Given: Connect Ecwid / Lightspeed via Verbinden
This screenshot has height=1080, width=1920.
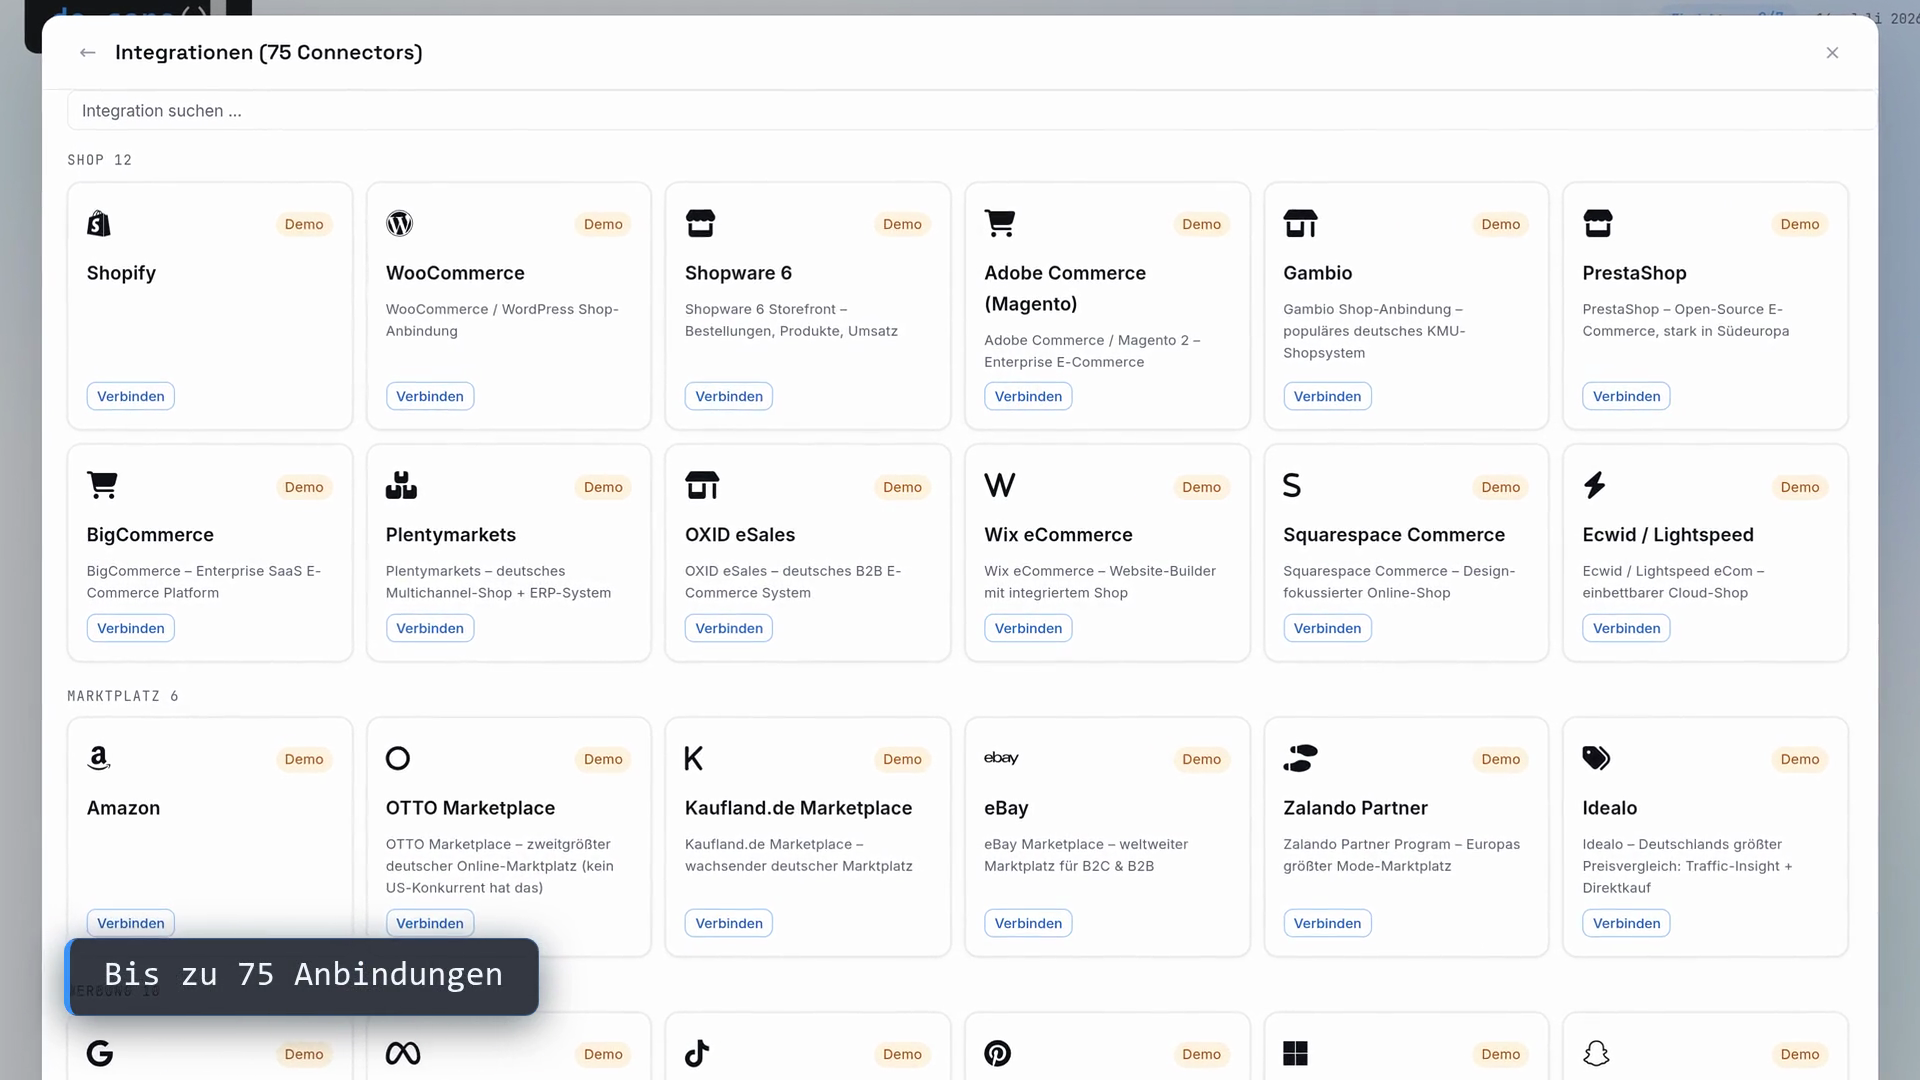Looking at the screenshot, I should (1626, 628).
